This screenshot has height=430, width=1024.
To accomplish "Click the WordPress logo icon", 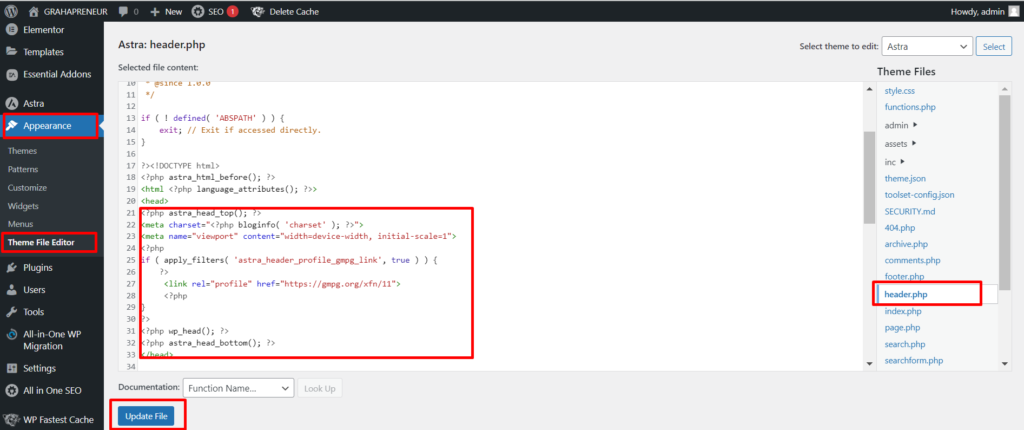I will [12, 11].
